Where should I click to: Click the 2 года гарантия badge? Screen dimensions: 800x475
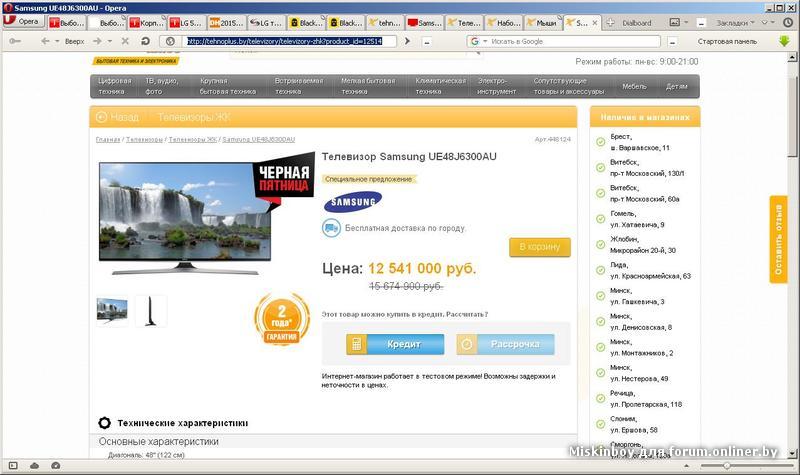[x=282, y=319]
